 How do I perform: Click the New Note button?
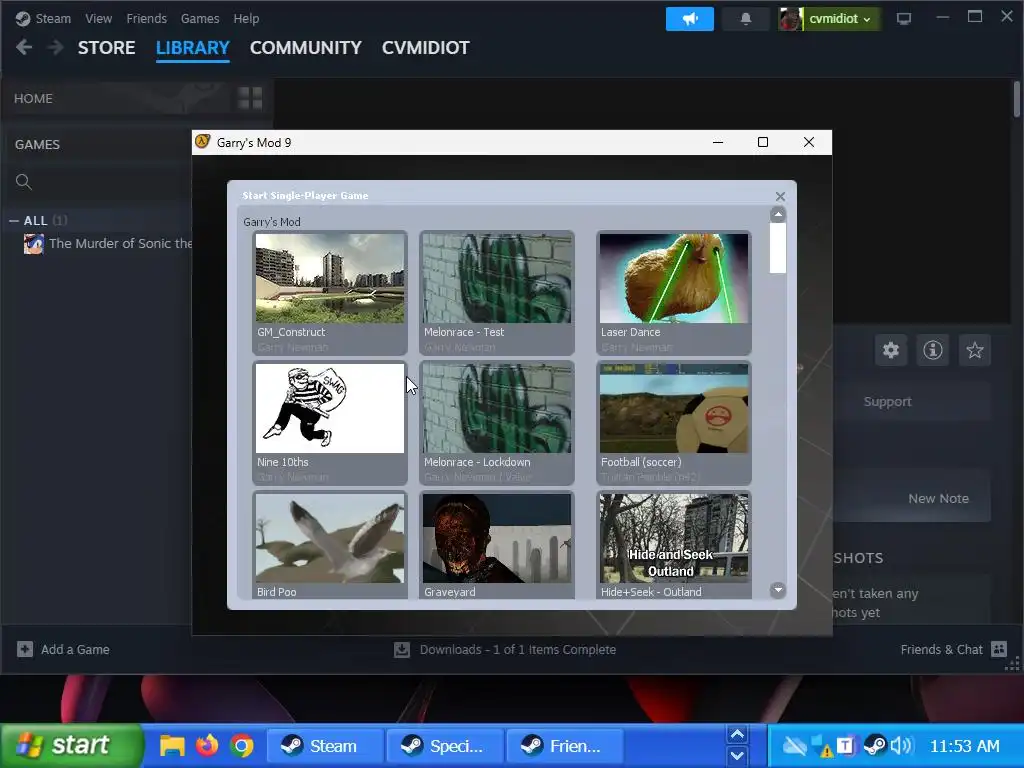pos(938,498)
